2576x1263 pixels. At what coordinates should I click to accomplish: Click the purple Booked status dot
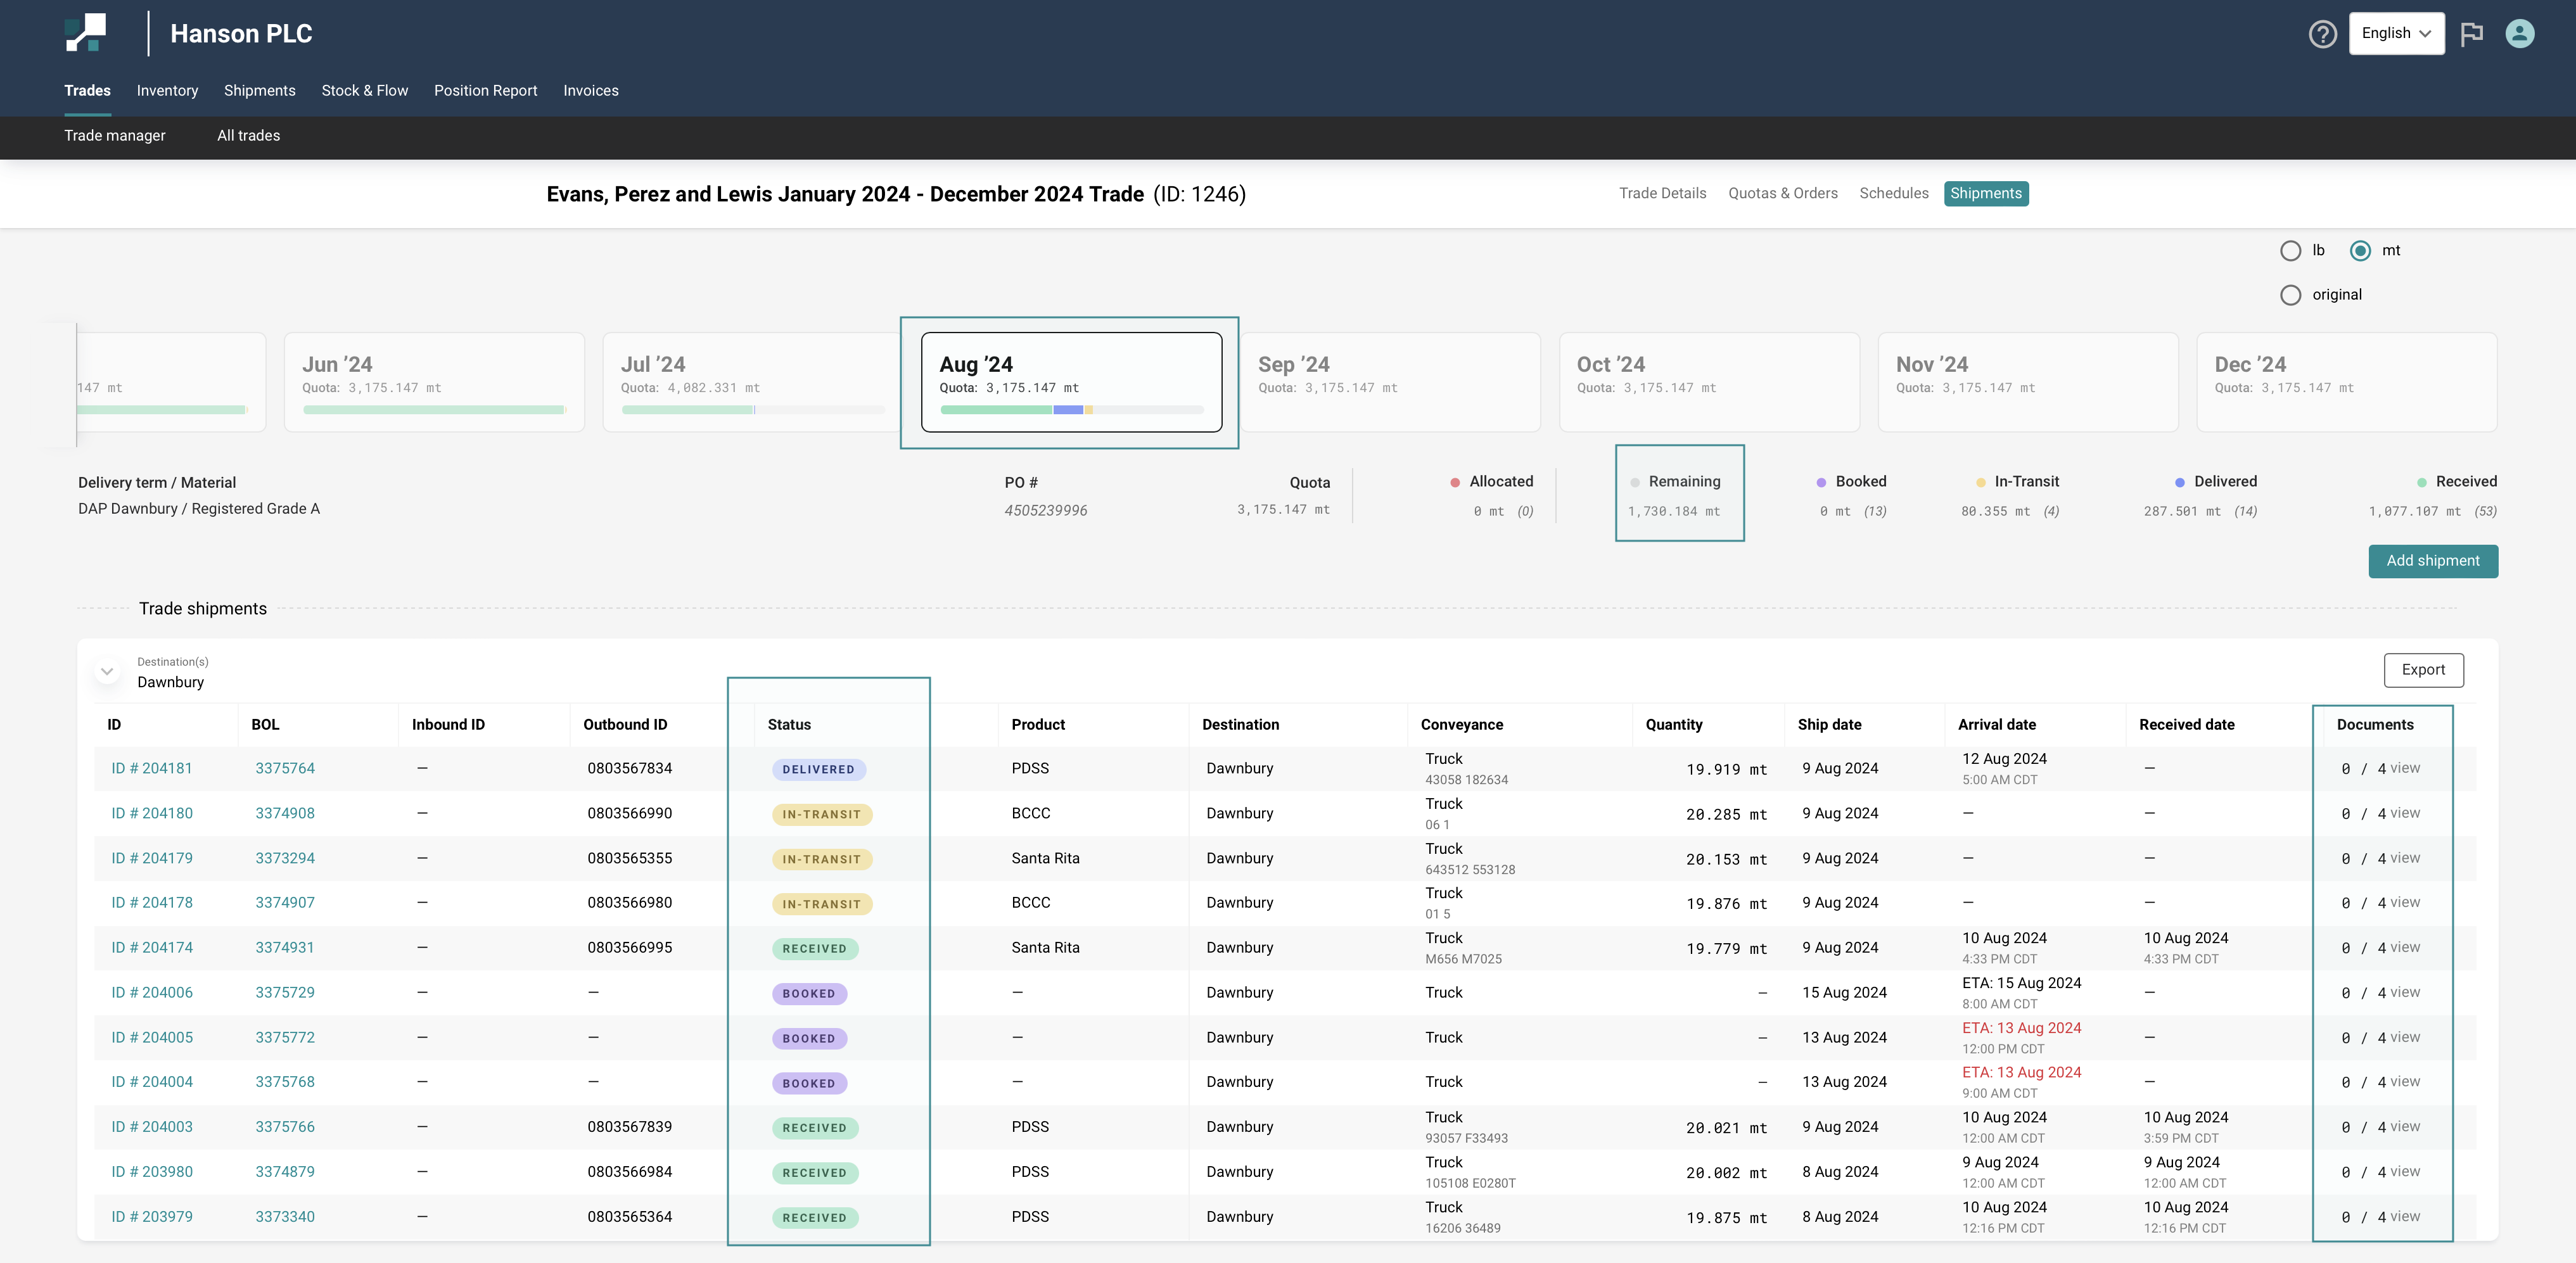click(x=1821, y=482)
